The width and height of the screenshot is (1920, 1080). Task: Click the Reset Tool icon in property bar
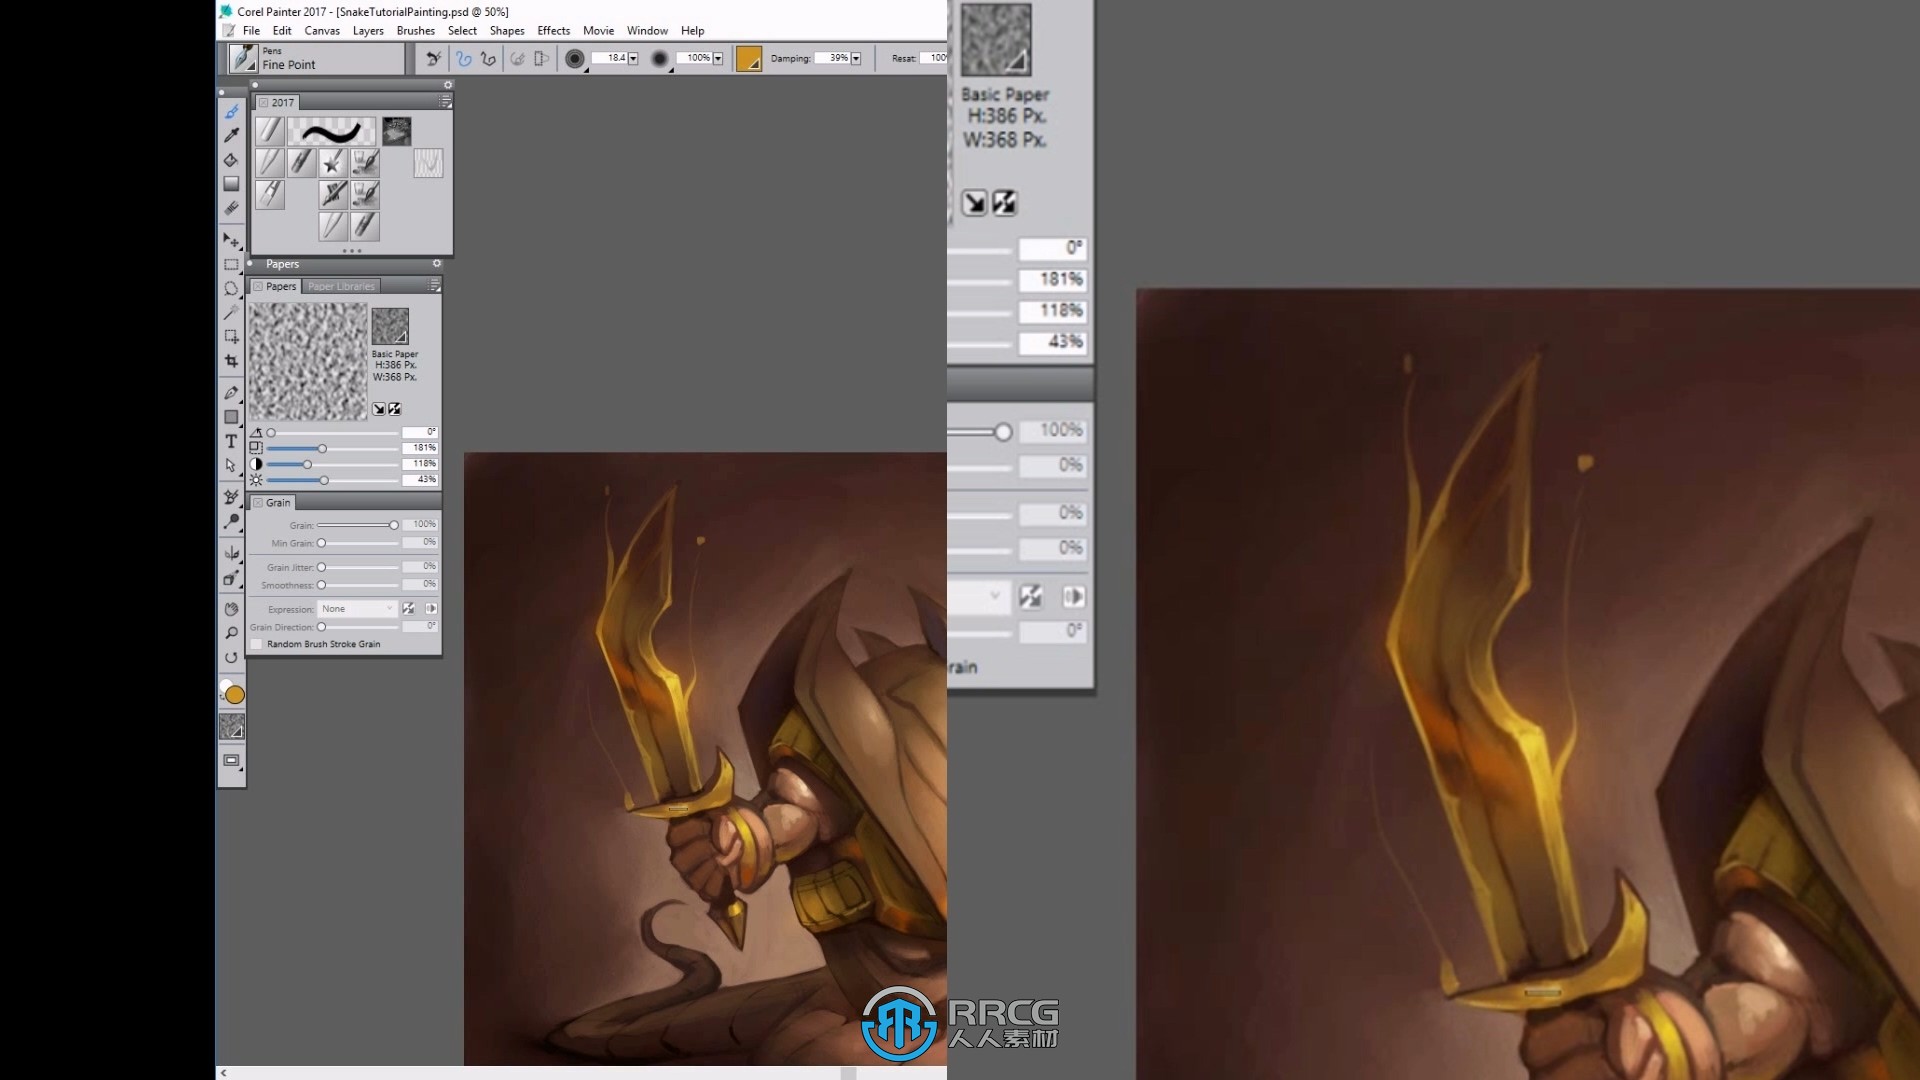point(433,59)
